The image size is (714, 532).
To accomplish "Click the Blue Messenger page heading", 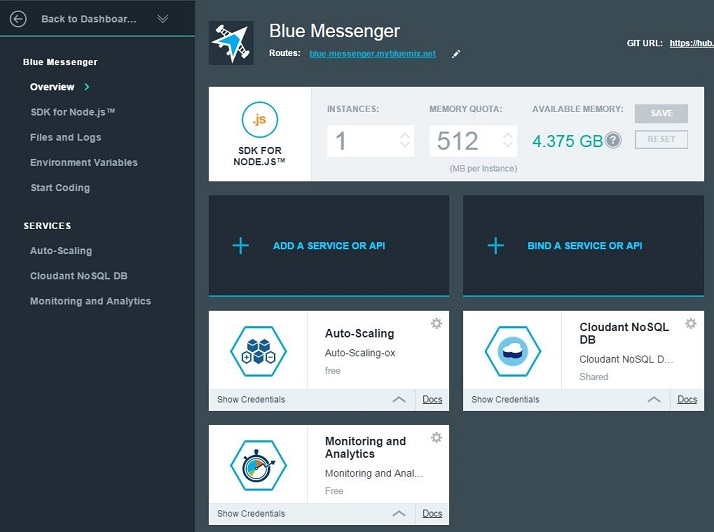I will pyautogui.click(x=334, y=31).
